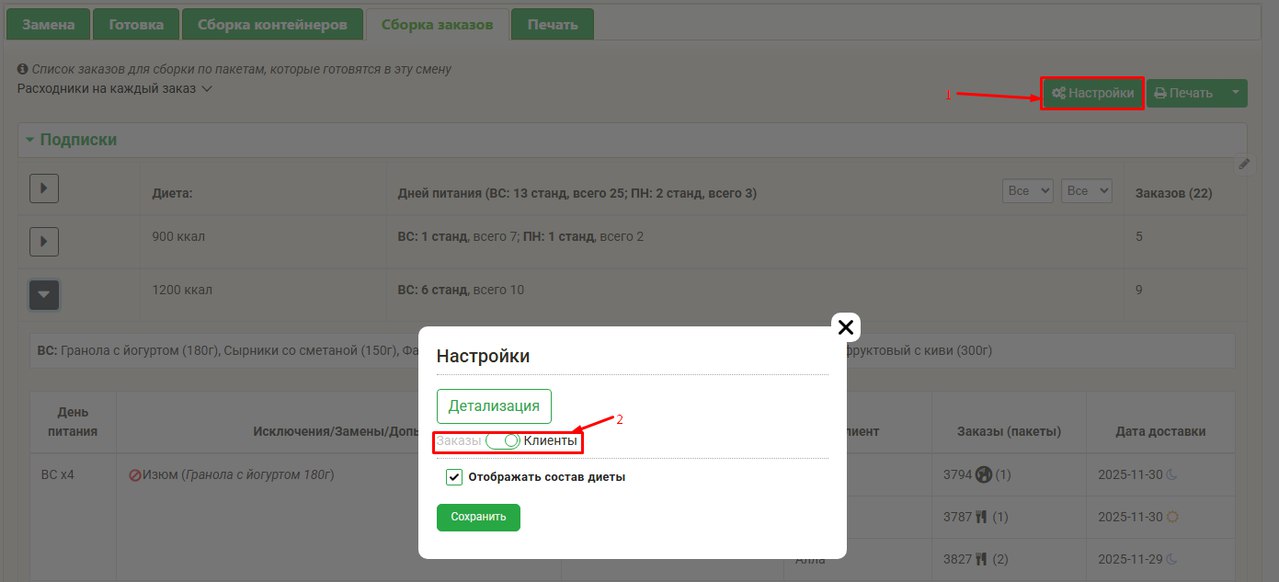Click the moon icon beside 2025-11-29

1171,559
